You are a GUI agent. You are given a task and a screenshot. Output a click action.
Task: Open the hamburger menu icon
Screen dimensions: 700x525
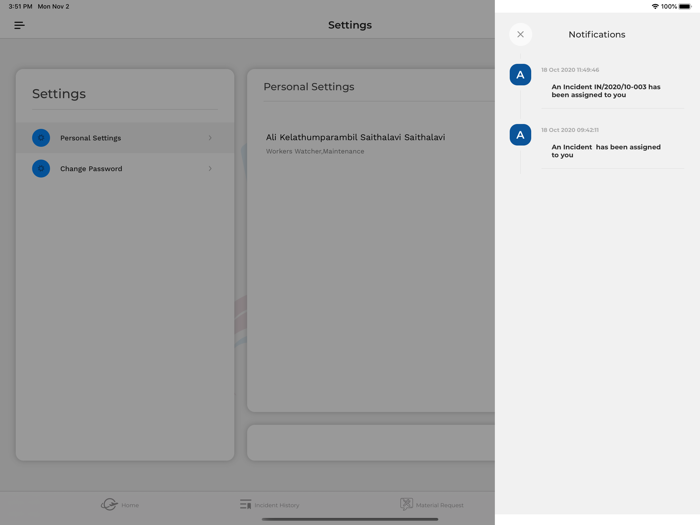tap(19, 25)
